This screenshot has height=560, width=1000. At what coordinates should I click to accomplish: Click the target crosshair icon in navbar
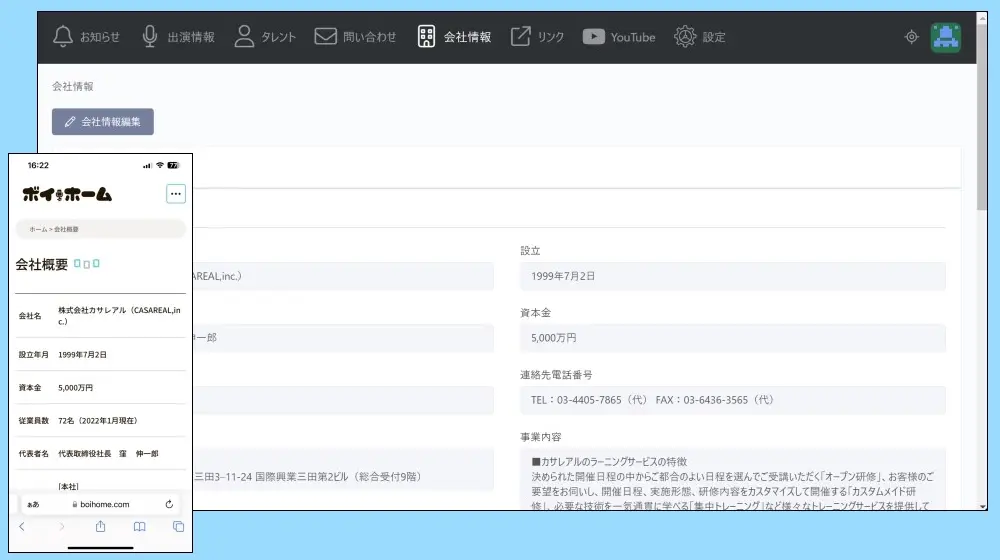(x=911, y=37)
